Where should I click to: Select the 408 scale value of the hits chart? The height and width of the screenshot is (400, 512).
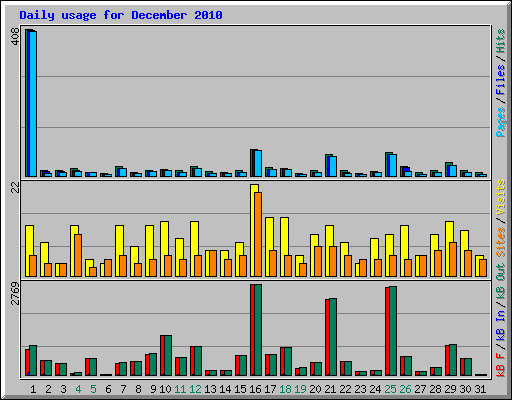click(x=15, y=37)
